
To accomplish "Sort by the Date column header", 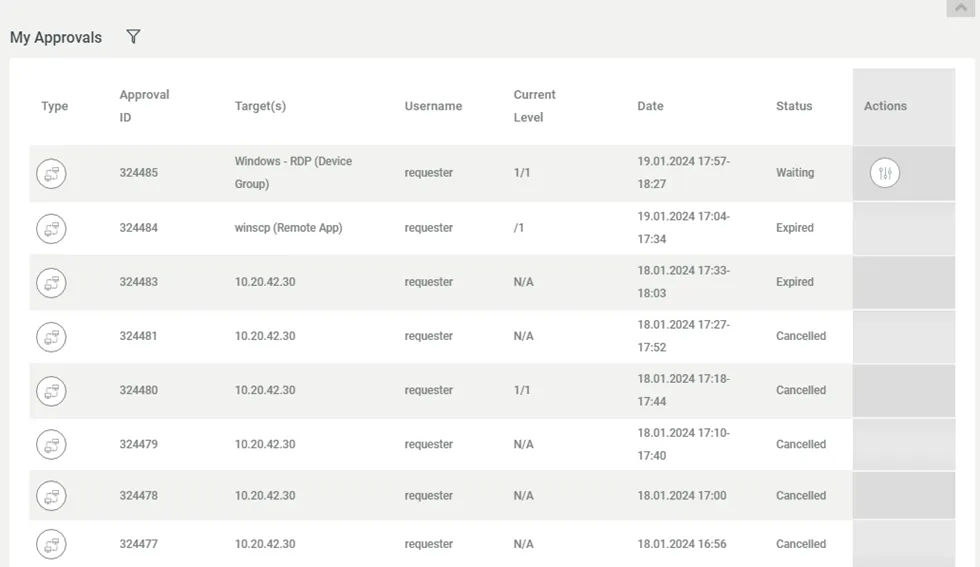I will point(650,106).
